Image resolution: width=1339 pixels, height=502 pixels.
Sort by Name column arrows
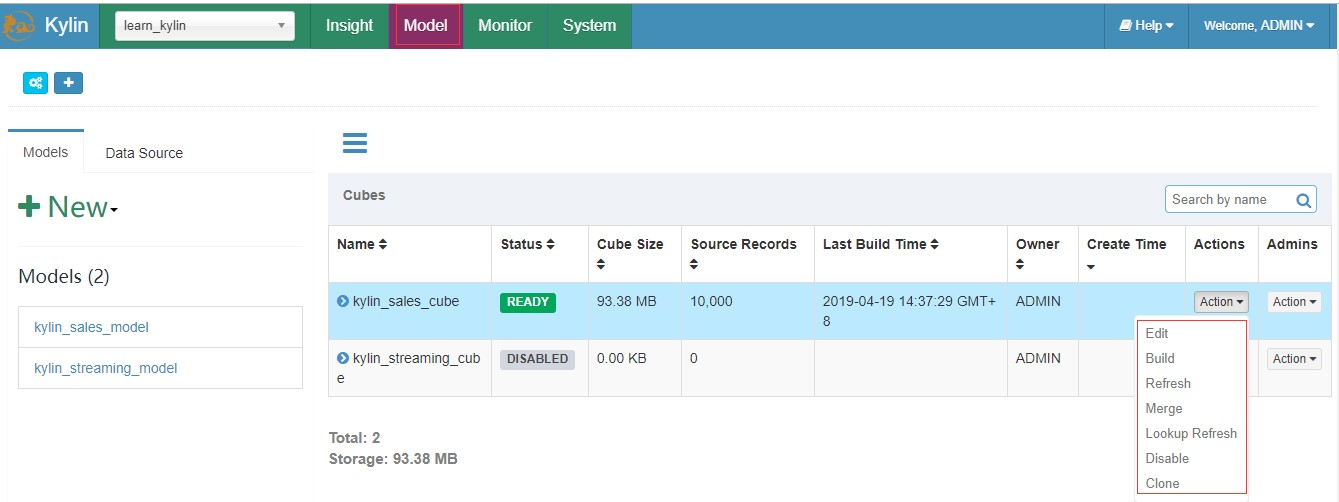pos(382,245)
